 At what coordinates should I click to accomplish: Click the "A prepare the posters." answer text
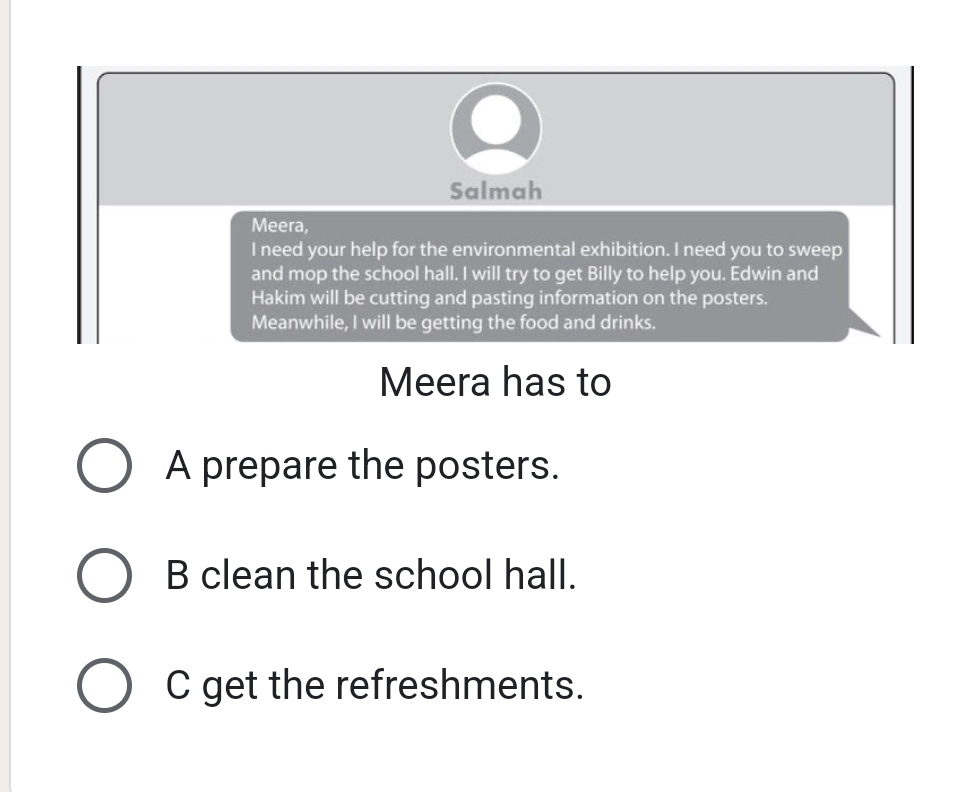[x=362, y=465]
